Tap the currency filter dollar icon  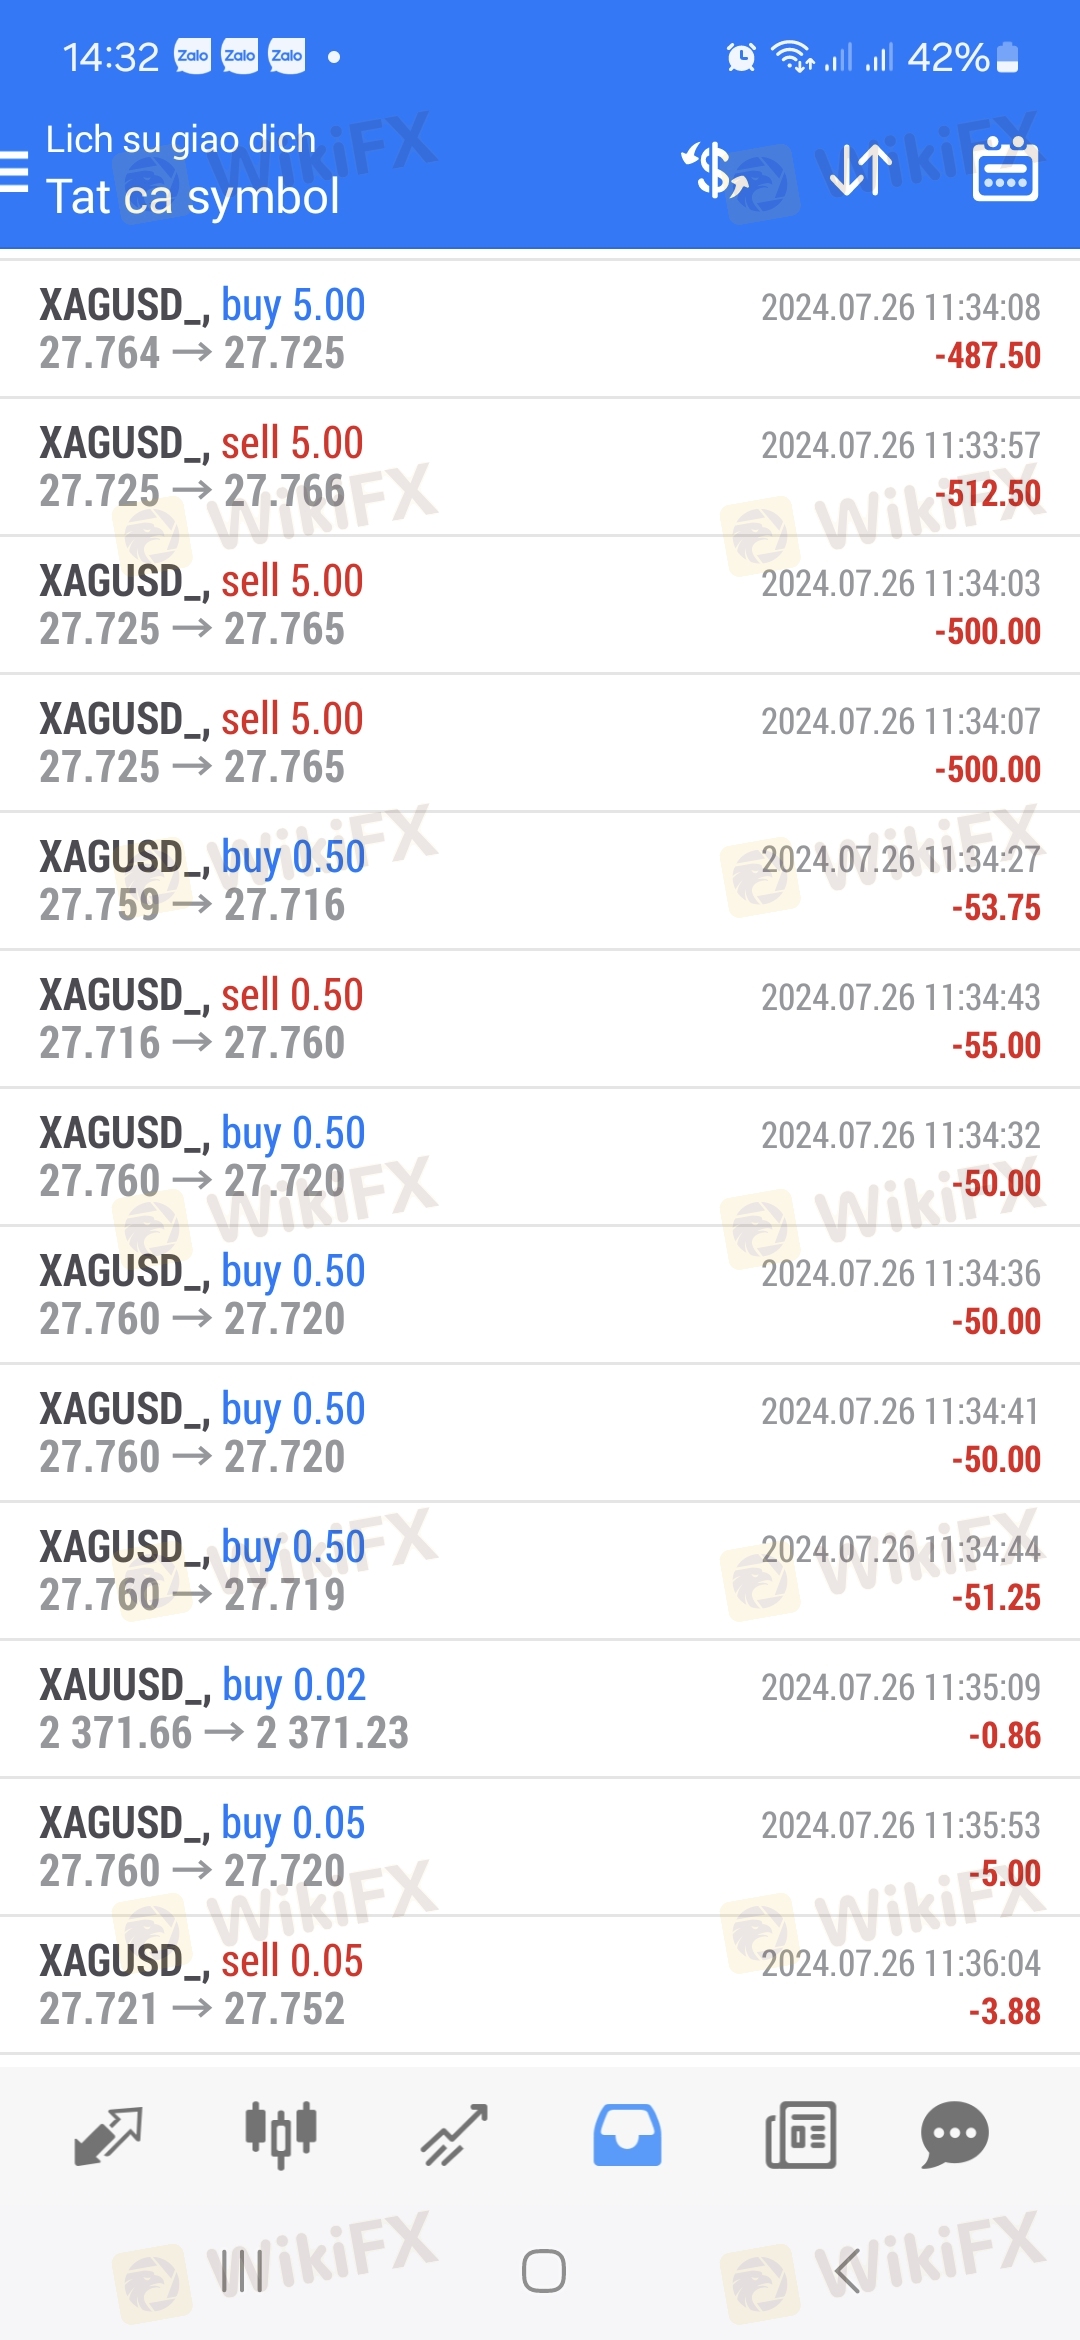click(x=716, y=170)
